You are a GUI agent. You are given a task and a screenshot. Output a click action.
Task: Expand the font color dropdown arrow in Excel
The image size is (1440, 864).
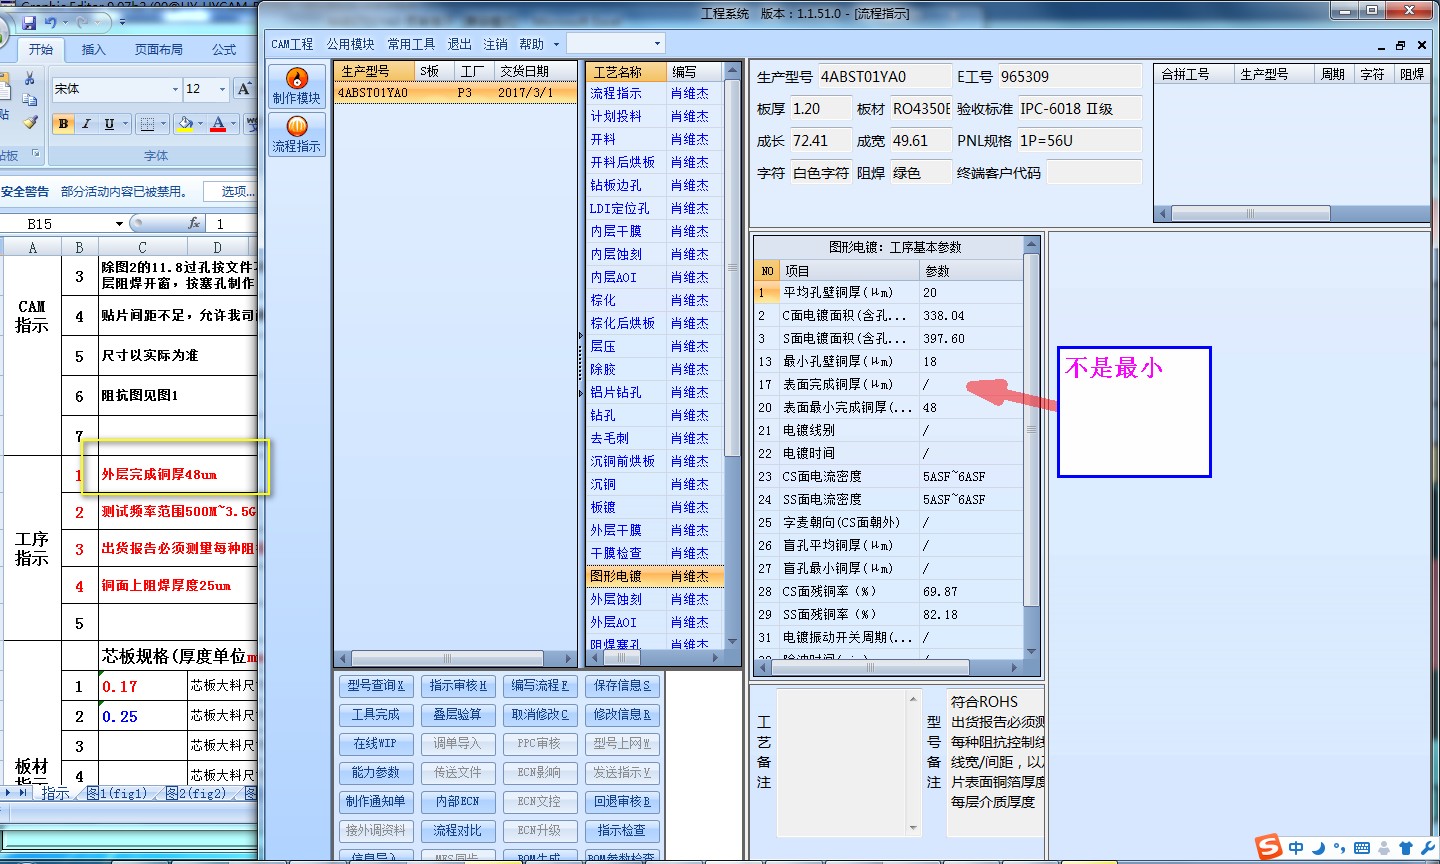(234, 124)
